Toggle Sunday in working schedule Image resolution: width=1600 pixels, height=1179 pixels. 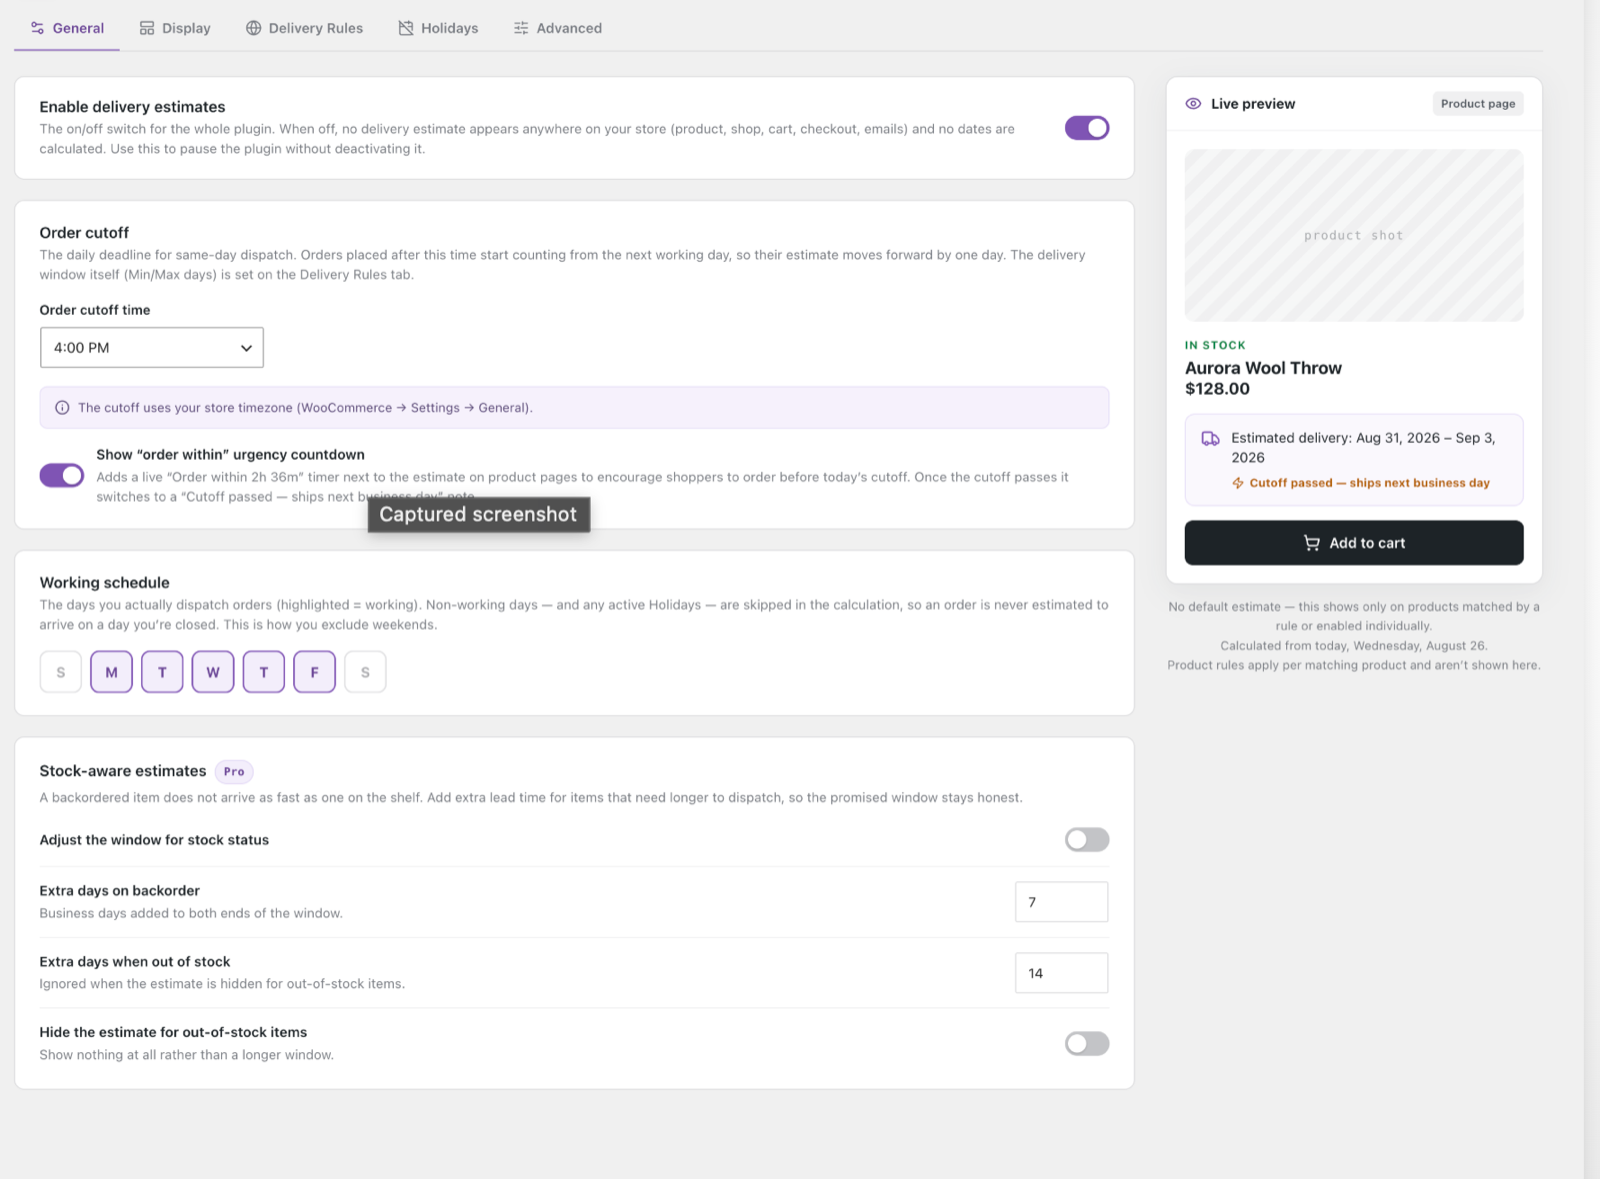point(61,672)
